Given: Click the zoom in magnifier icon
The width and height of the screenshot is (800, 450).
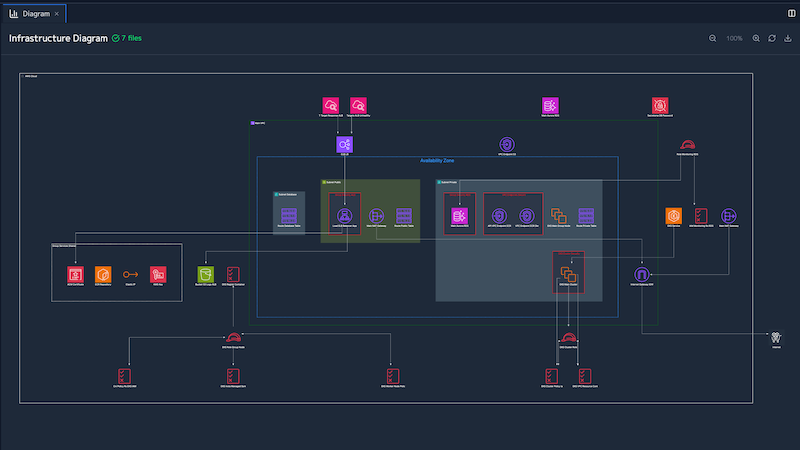Looking at the screenshot, I should (756, 38).
